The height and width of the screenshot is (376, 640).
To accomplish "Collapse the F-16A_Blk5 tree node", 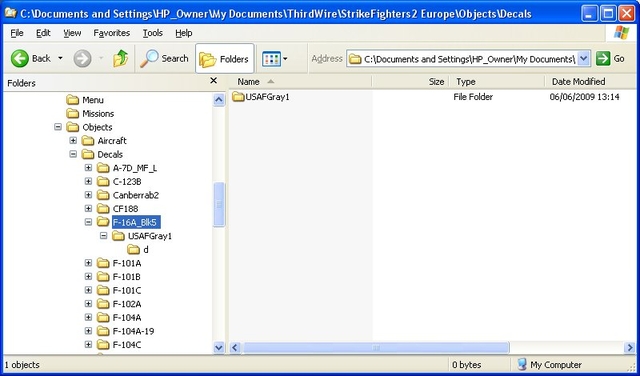I will click(x=88, y=222).
